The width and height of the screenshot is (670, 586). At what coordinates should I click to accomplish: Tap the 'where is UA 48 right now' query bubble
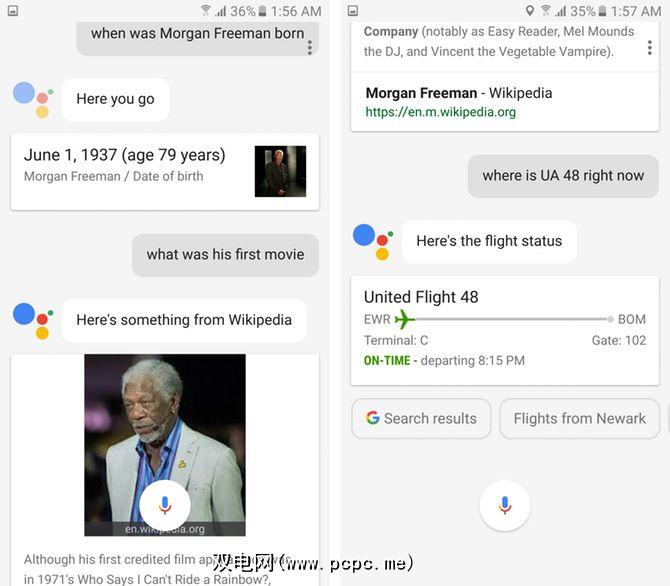(563, 176)
